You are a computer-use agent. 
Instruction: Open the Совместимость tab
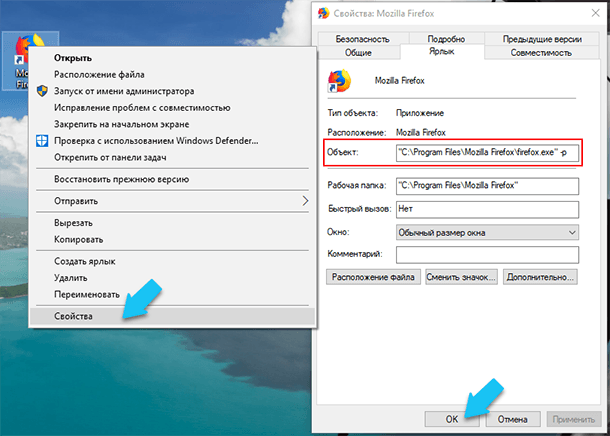pyautogui.click(x=541, y=53)
